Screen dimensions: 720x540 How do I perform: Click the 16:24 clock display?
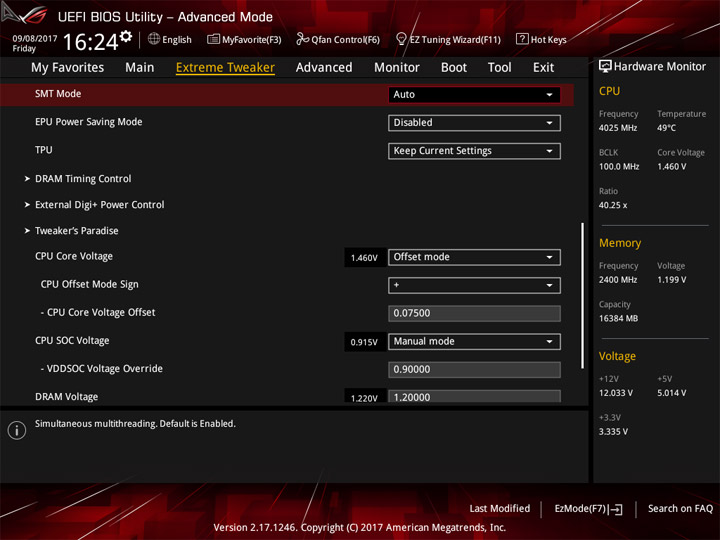90,42
